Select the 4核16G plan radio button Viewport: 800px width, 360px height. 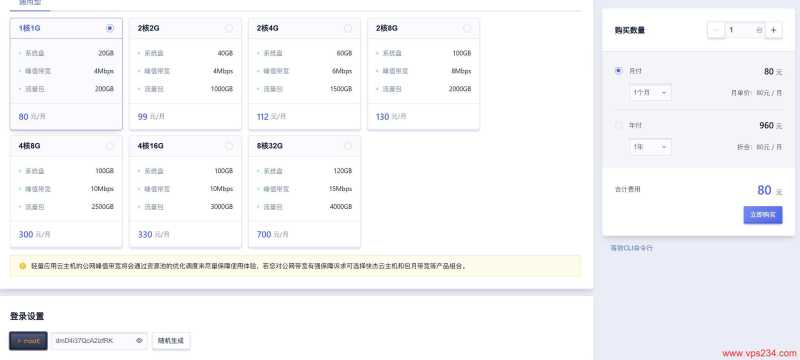click(x=229, y=146)
